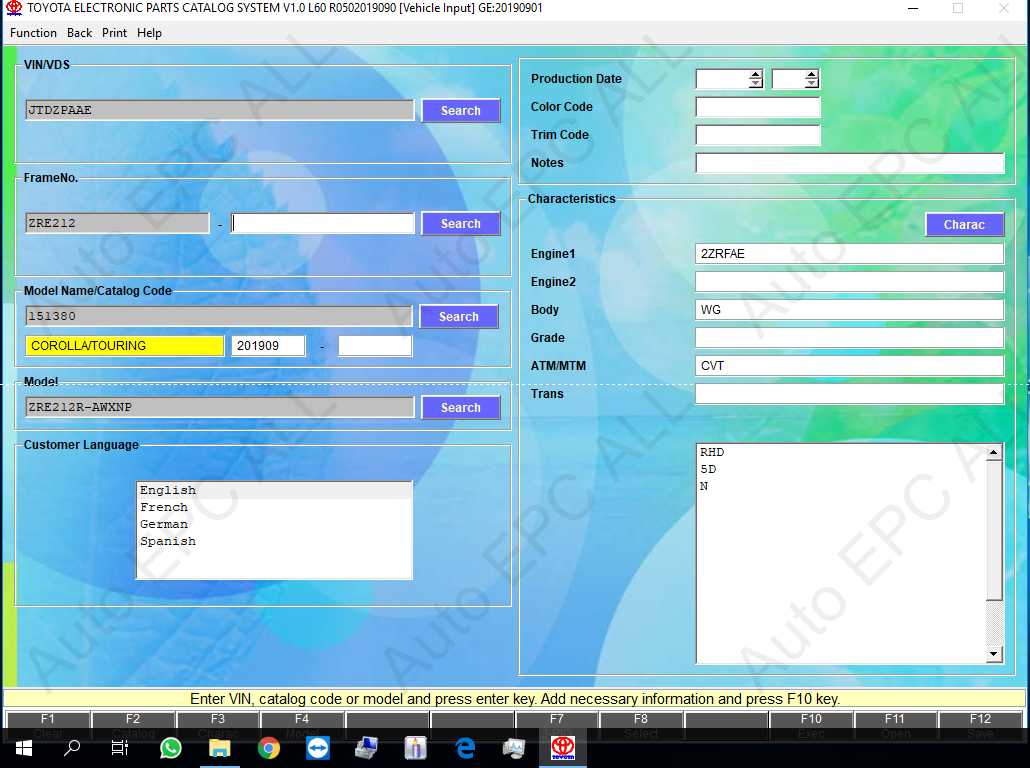
Task: Open the computer-monitor taskbar icon left of WinRAR
Action: (x=367, y=748)
